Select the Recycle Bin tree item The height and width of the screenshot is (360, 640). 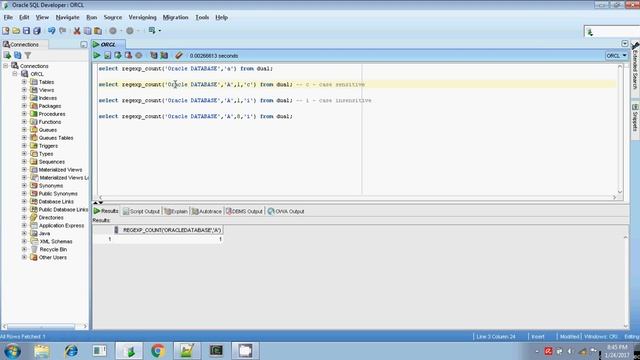[x=53, y=249]
